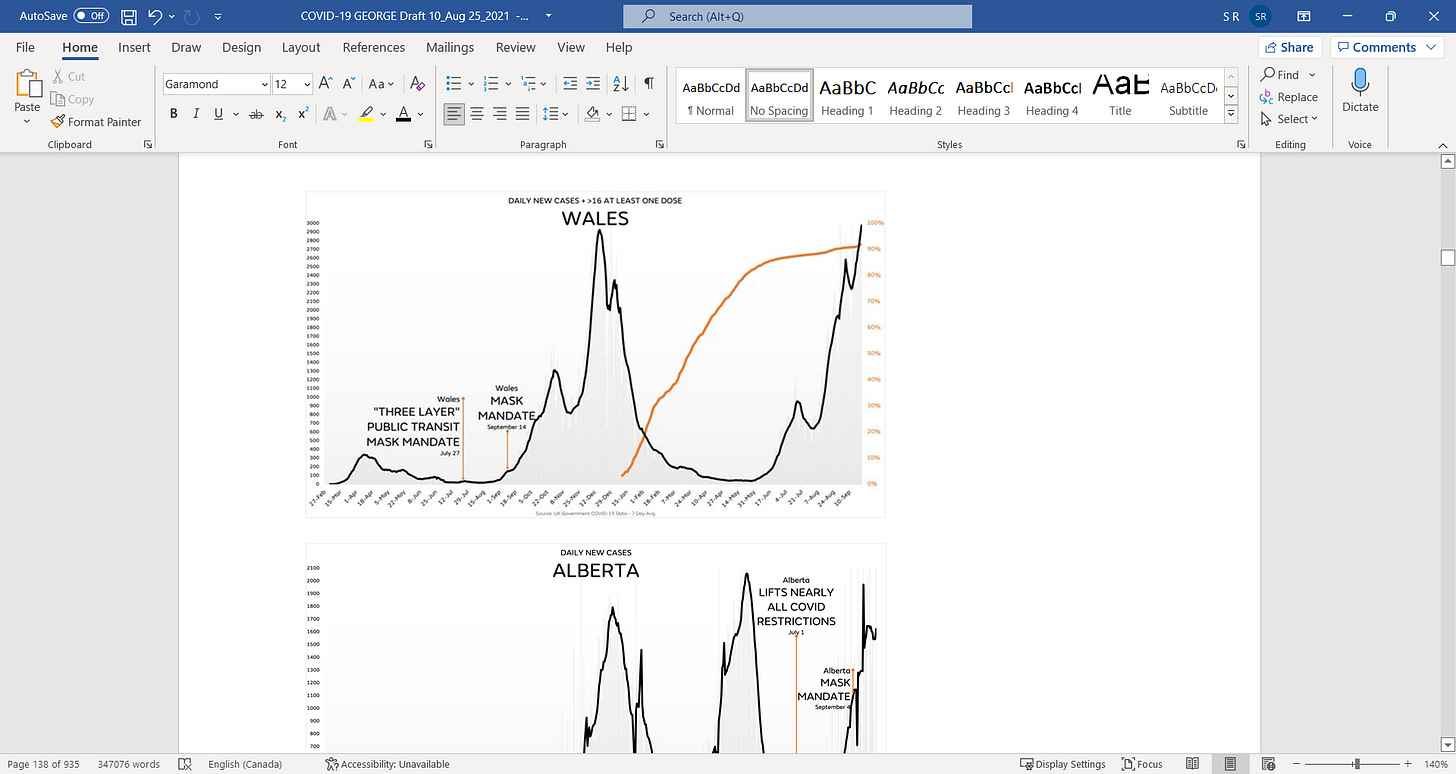The height and width of the screenshot is (774, 1456).
Task: Sort paragraphs A to Z
Action: 620,84
